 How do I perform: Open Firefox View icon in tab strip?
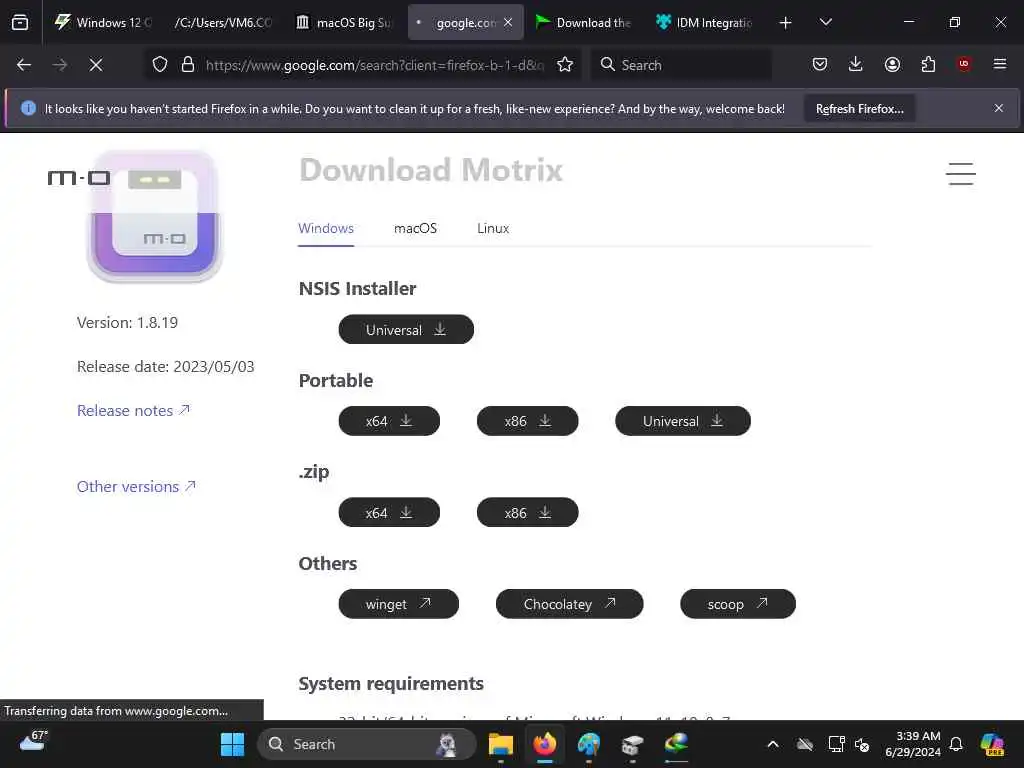point(20,22)
